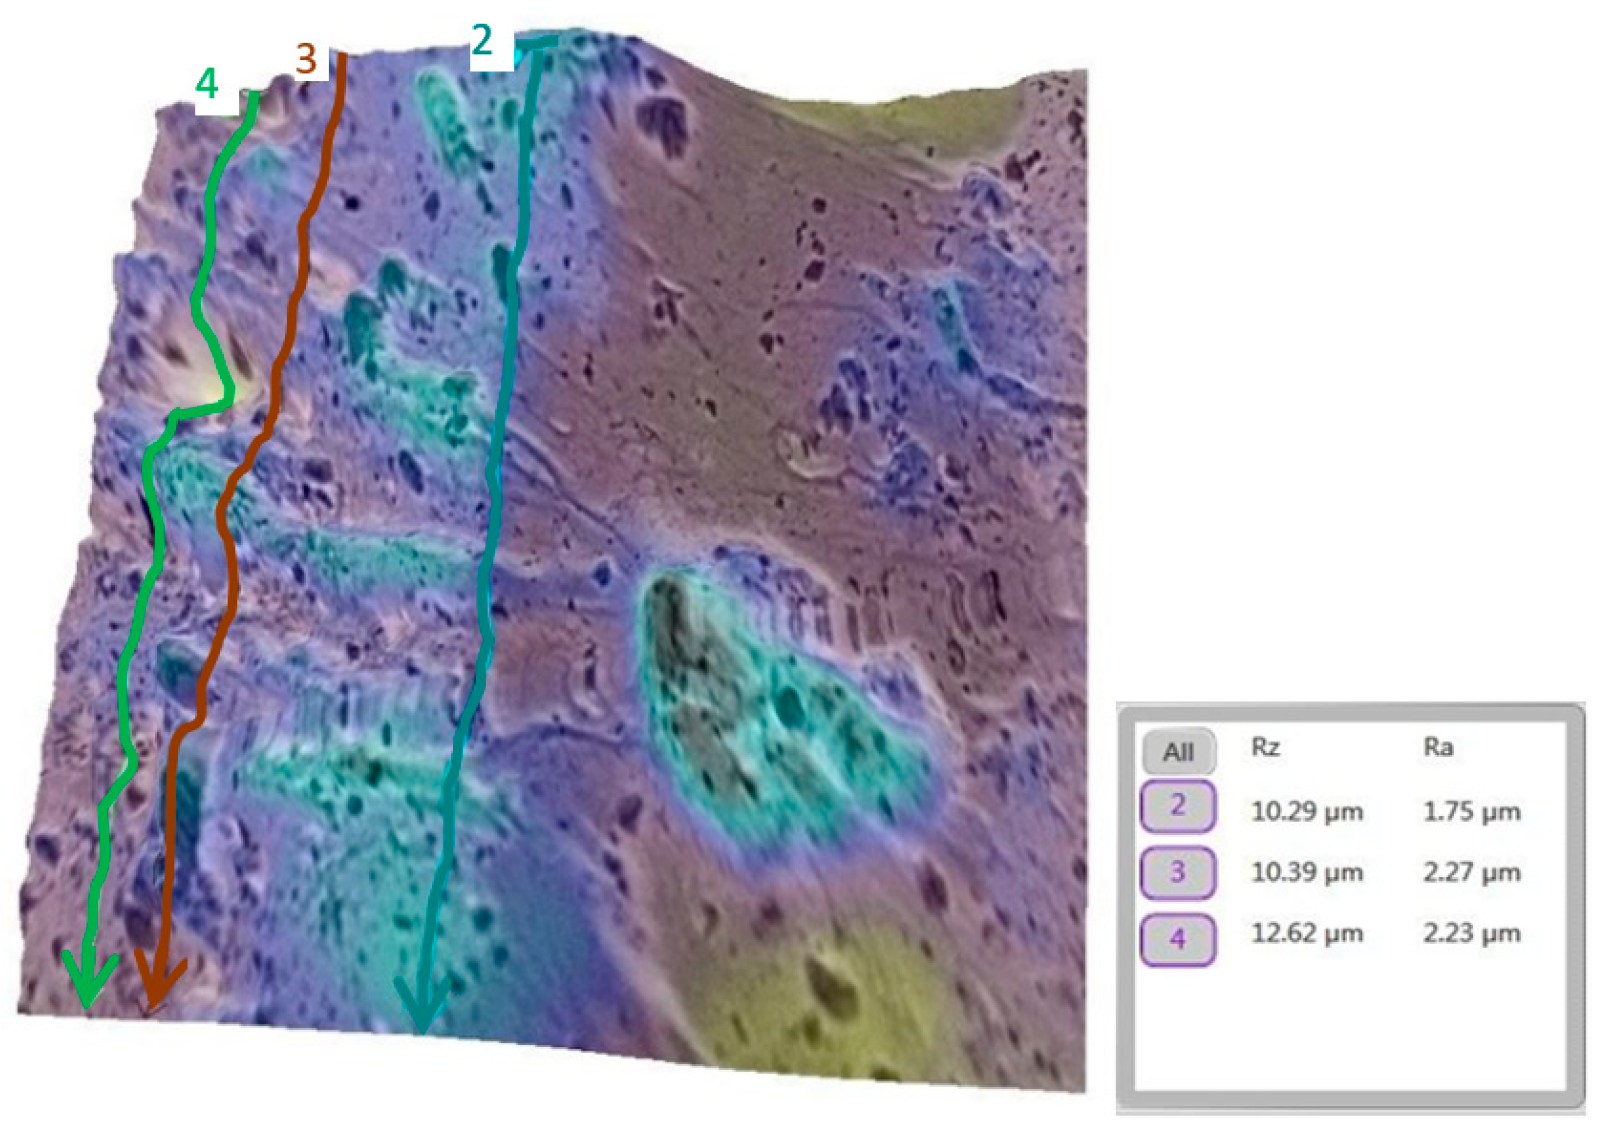Click the 10.39 µm Rz value
The image size is (1604, 1146).
coord(1306,872)
